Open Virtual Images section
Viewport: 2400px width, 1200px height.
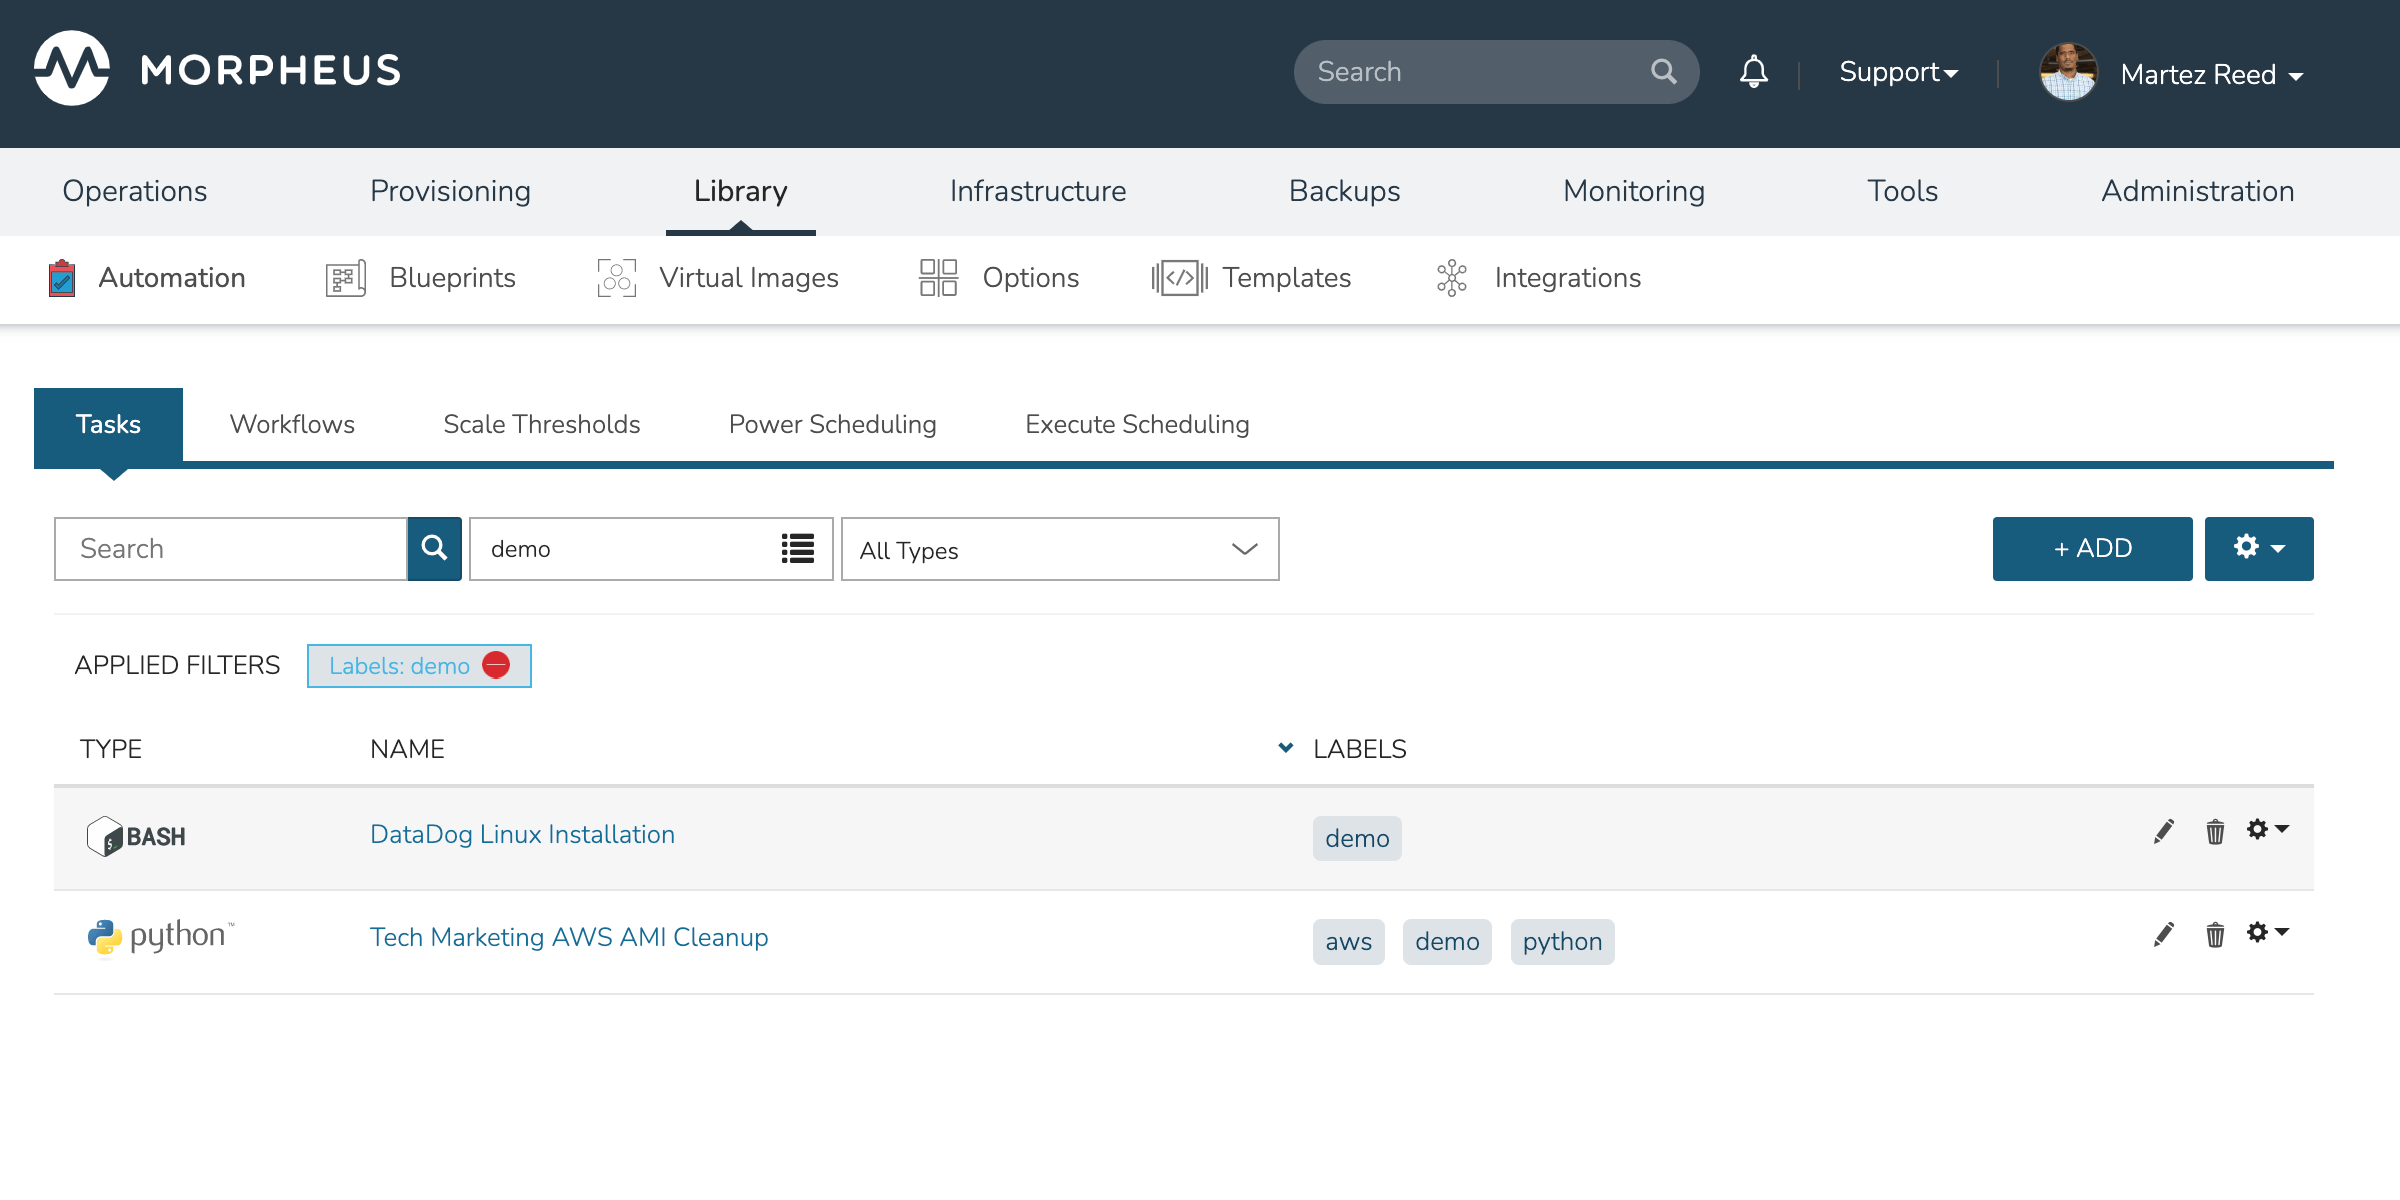(748, 278)
